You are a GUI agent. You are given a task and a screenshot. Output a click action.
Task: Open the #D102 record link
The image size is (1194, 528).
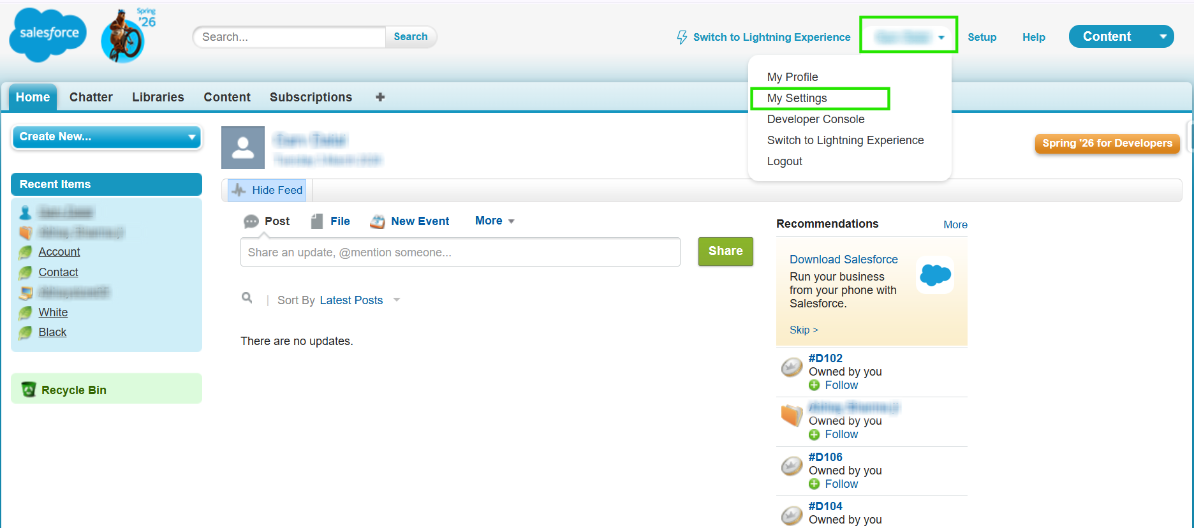click(x=825, y=358)
